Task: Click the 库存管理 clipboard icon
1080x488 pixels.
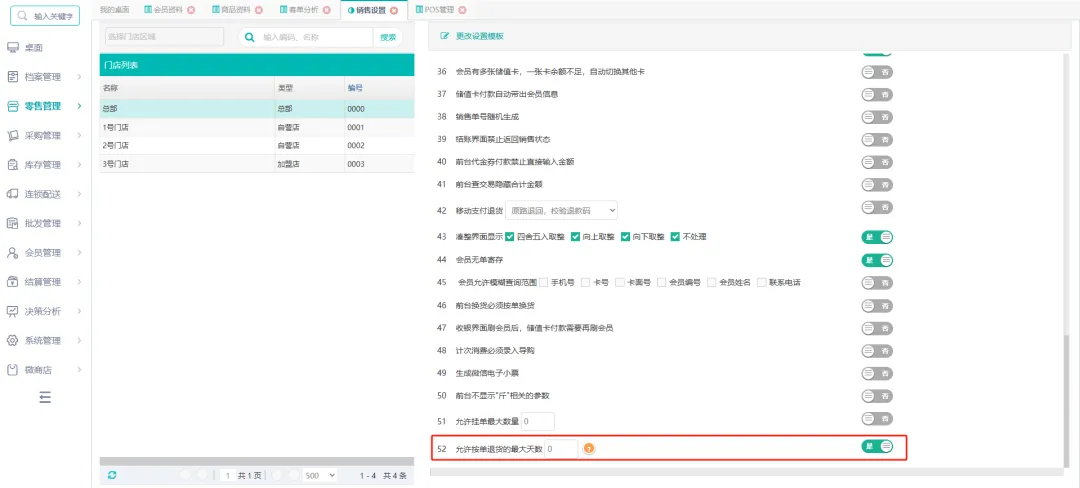Action: click(12, 165)
